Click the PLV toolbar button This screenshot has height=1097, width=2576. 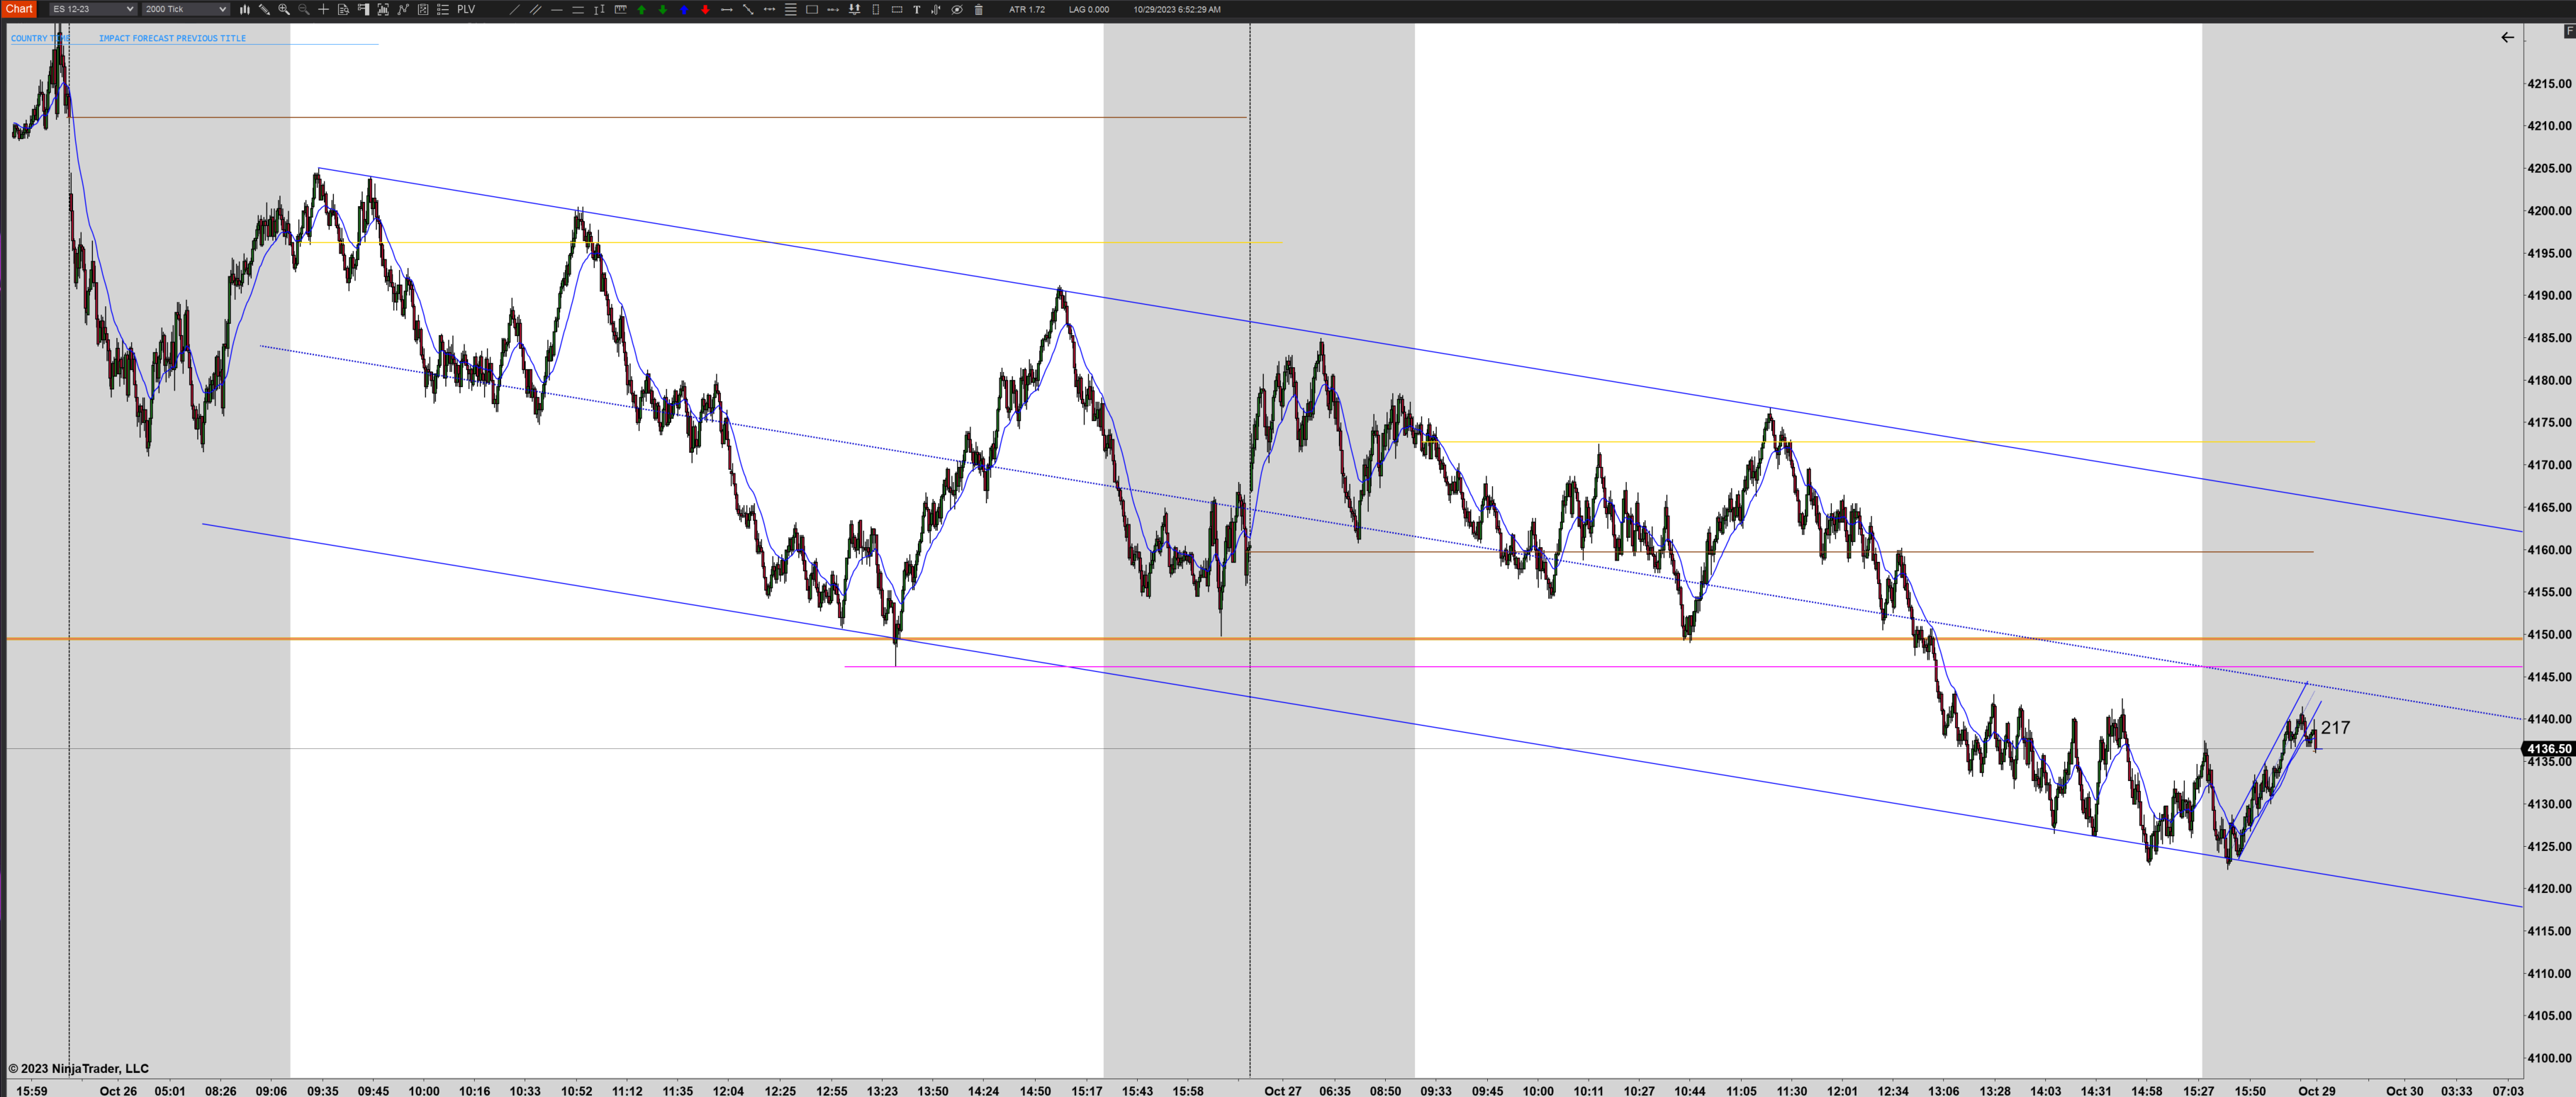[466, 9]
